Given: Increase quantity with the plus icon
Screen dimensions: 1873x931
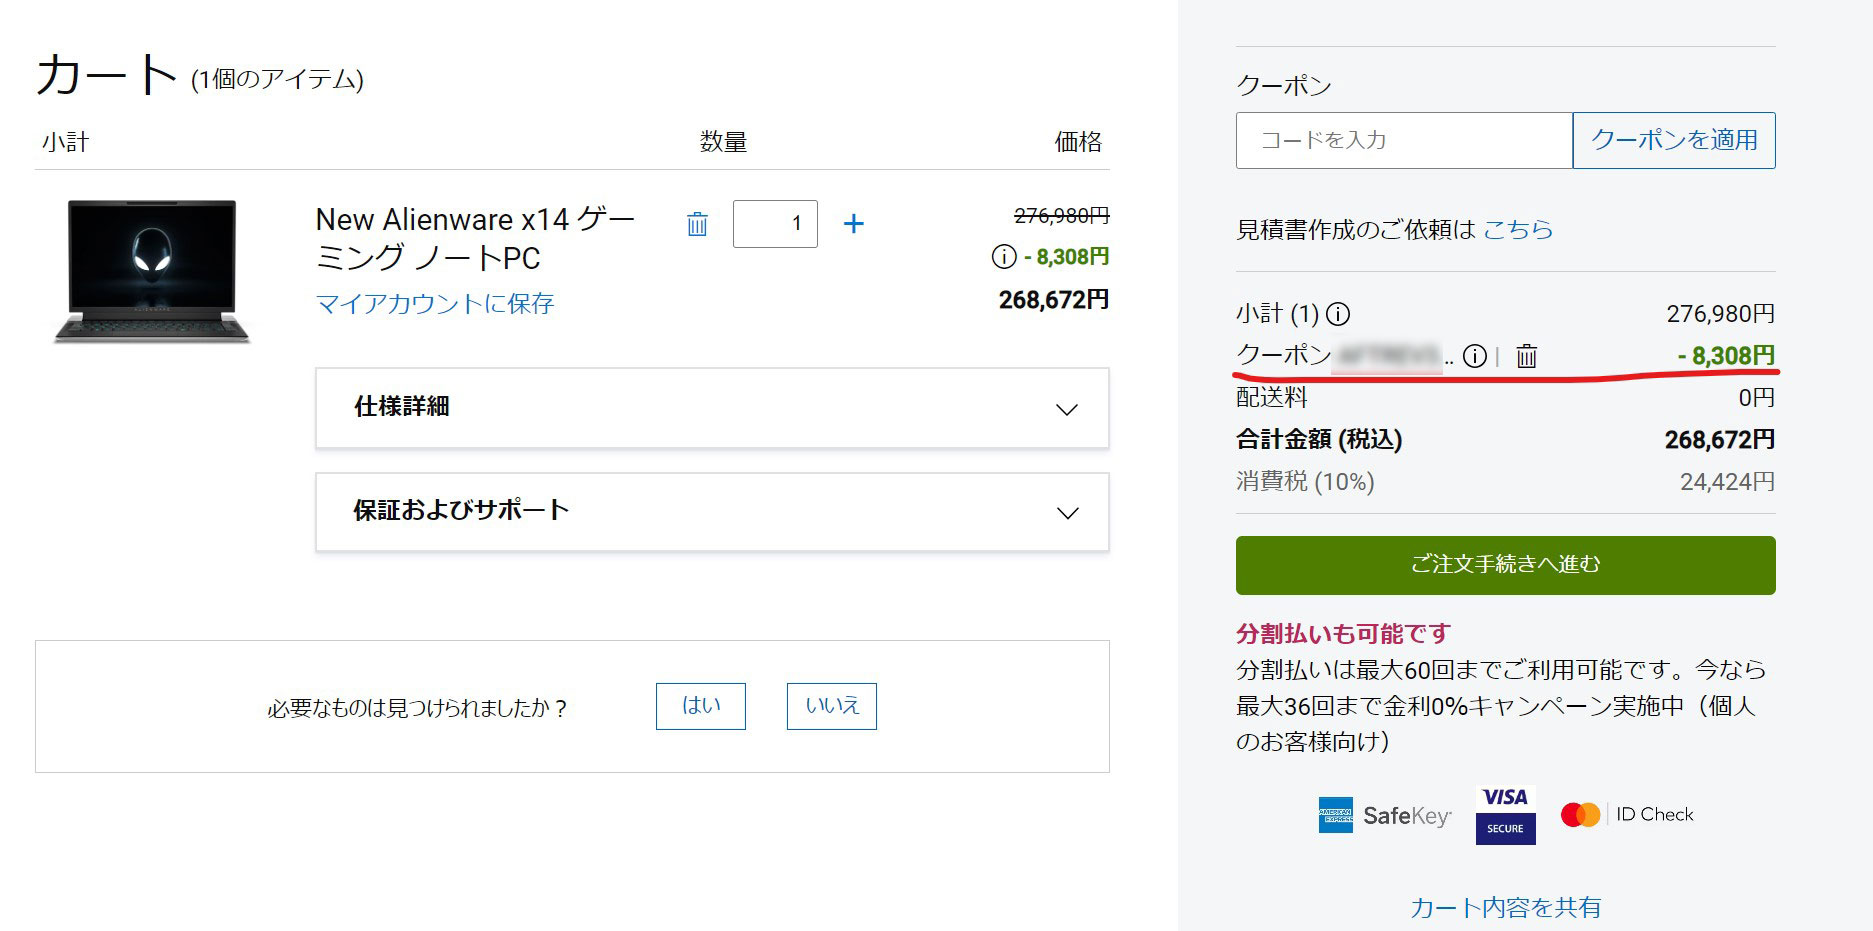Looking at the screenshot, I should tap(853, 224).
